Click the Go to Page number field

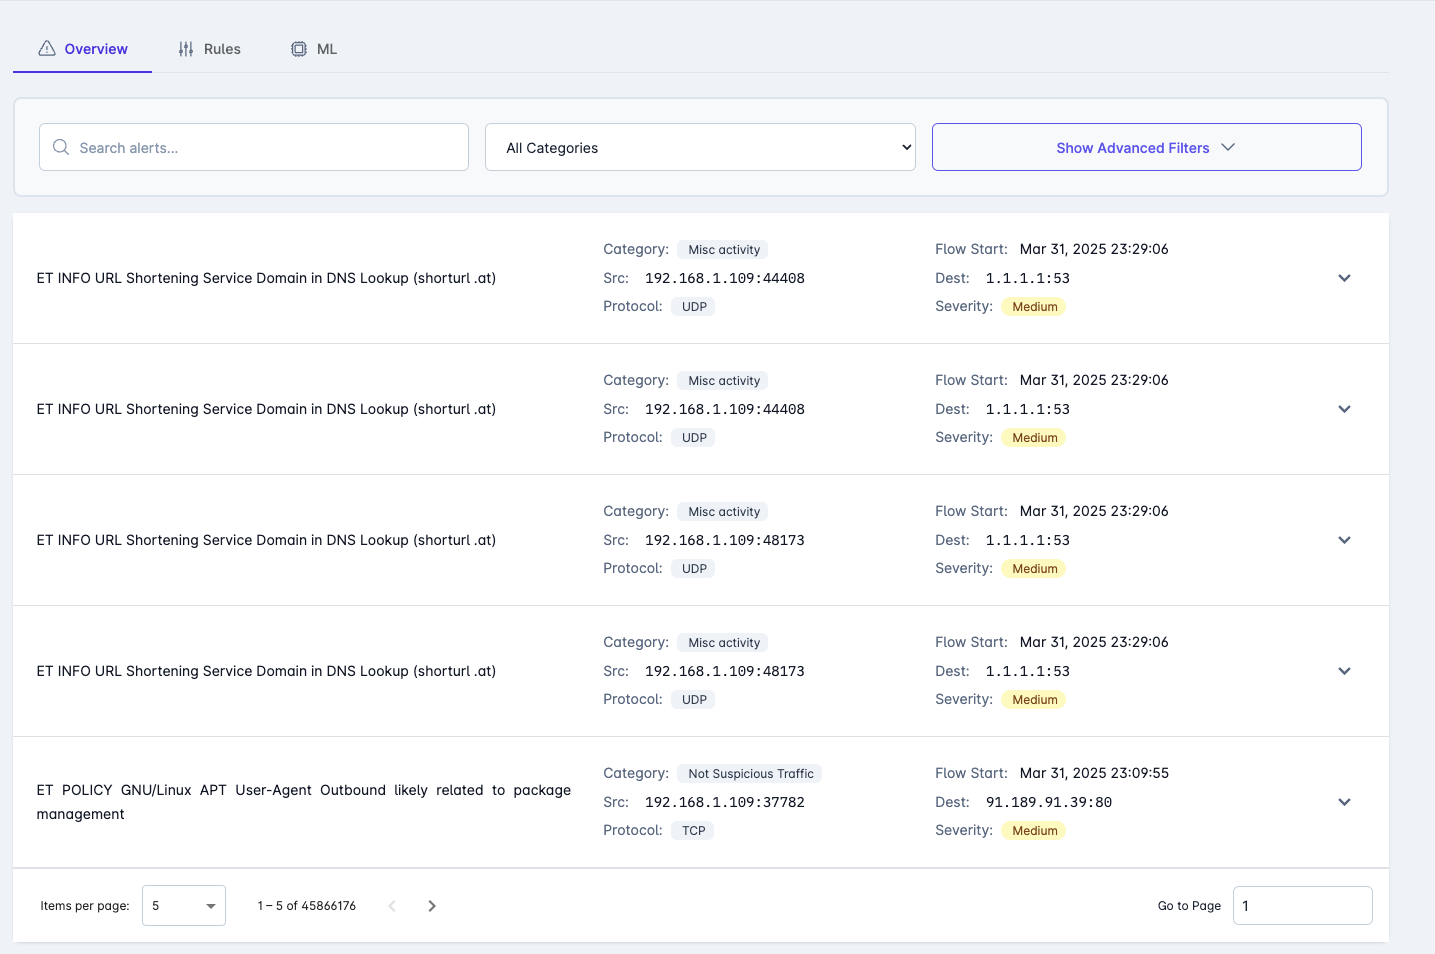coord(1302,906)
